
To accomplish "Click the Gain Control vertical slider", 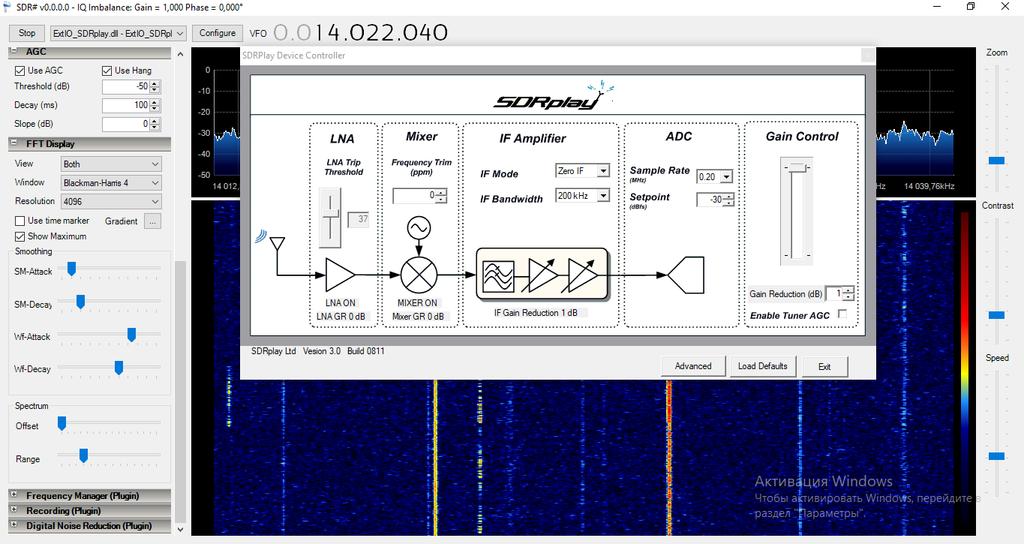I will pos(797,212).
